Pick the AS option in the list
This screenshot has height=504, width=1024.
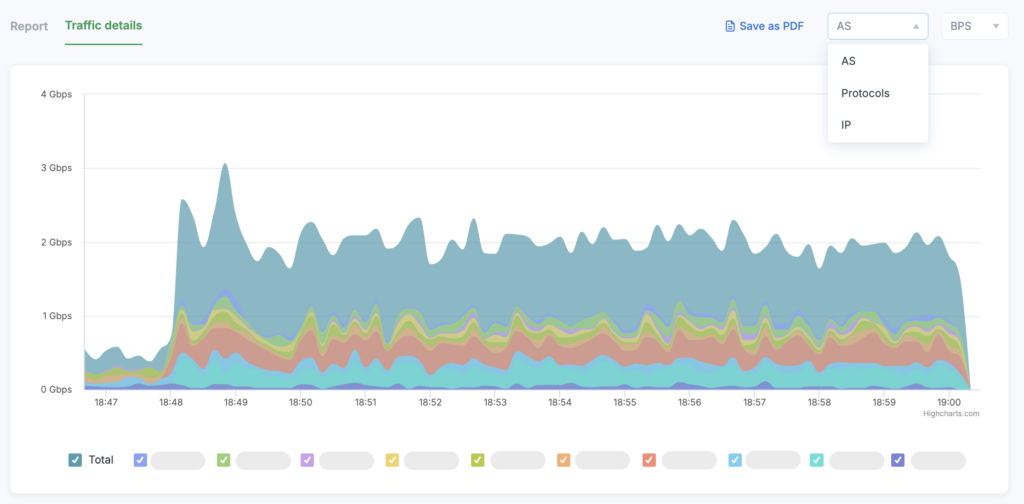click(848, 61)
